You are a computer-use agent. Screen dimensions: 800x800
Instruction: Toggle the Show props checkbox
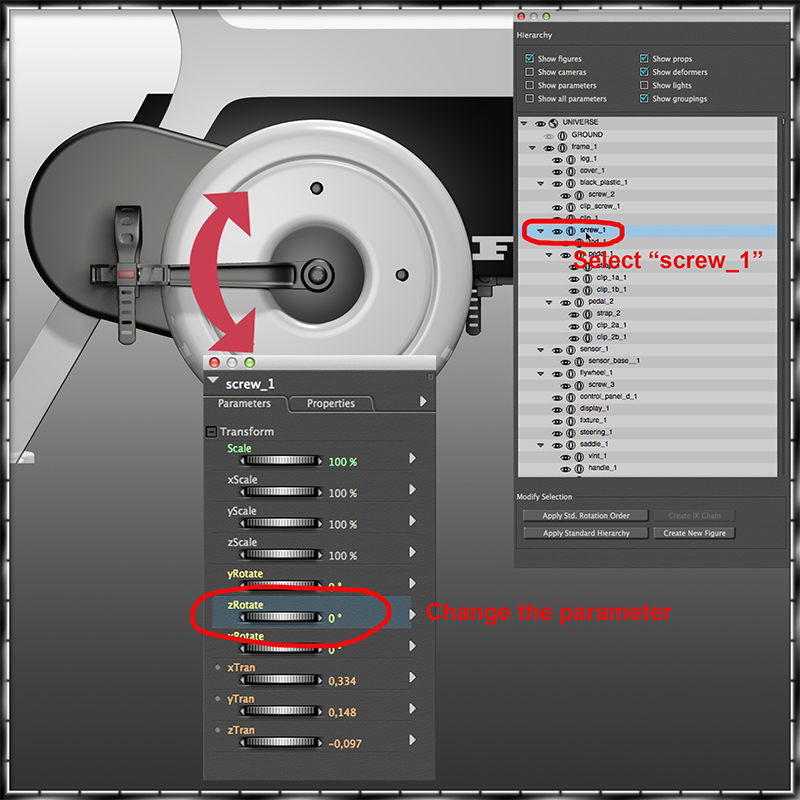point(644,58)
